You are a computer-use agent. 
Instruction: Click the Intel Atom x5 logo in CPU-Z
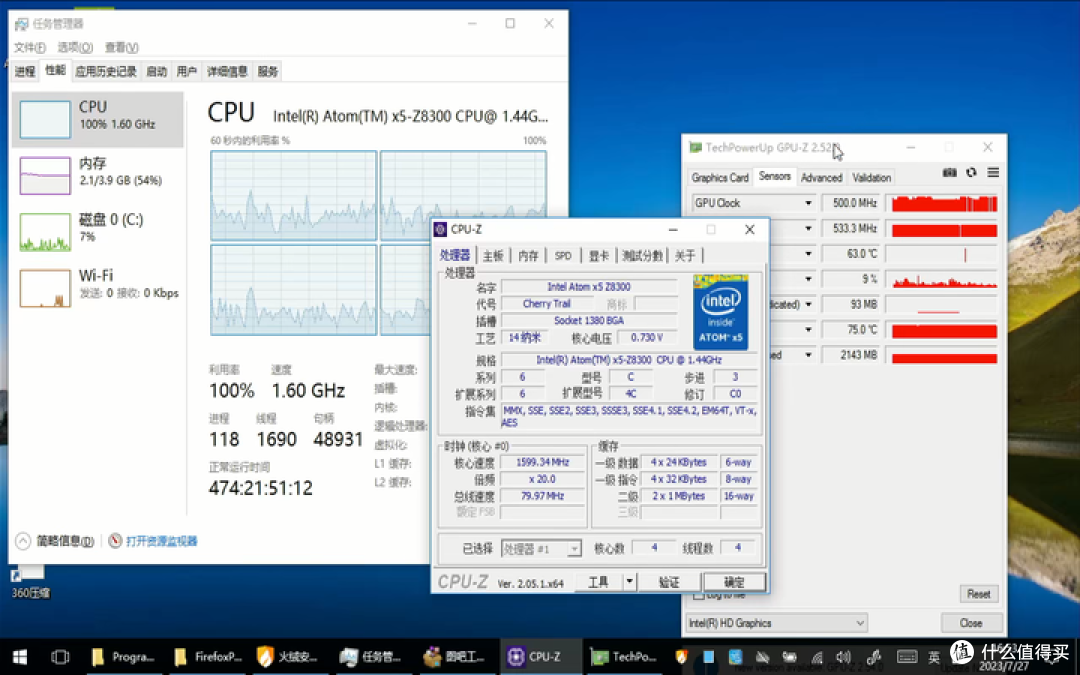coord(720,312)
